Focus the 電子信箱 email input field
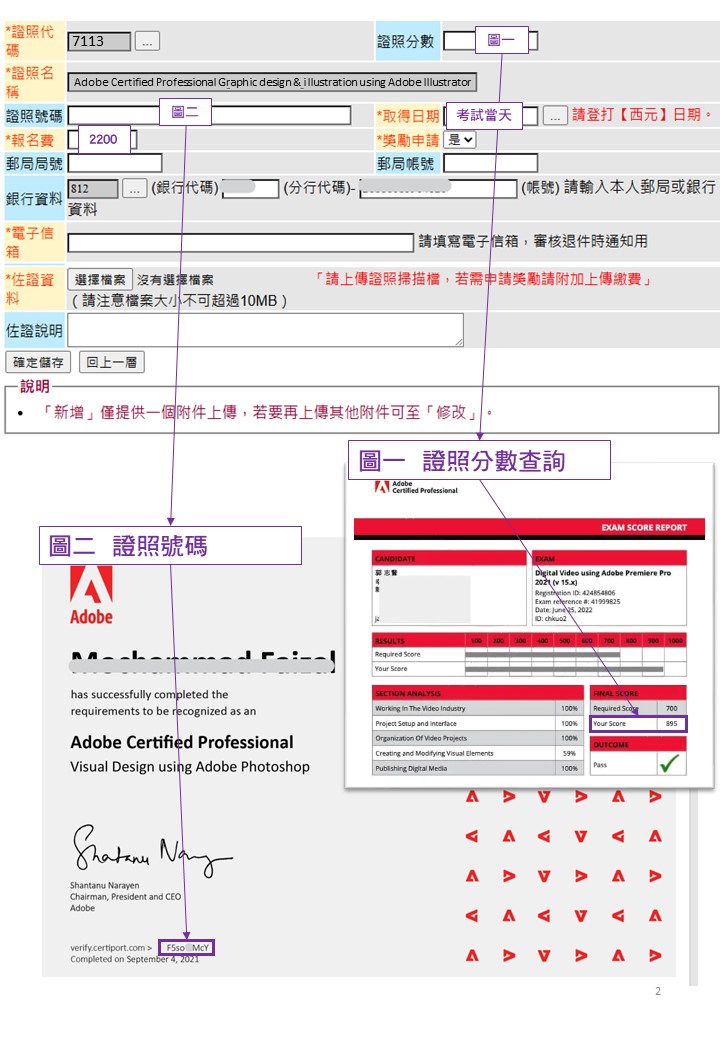 [240, 242]
